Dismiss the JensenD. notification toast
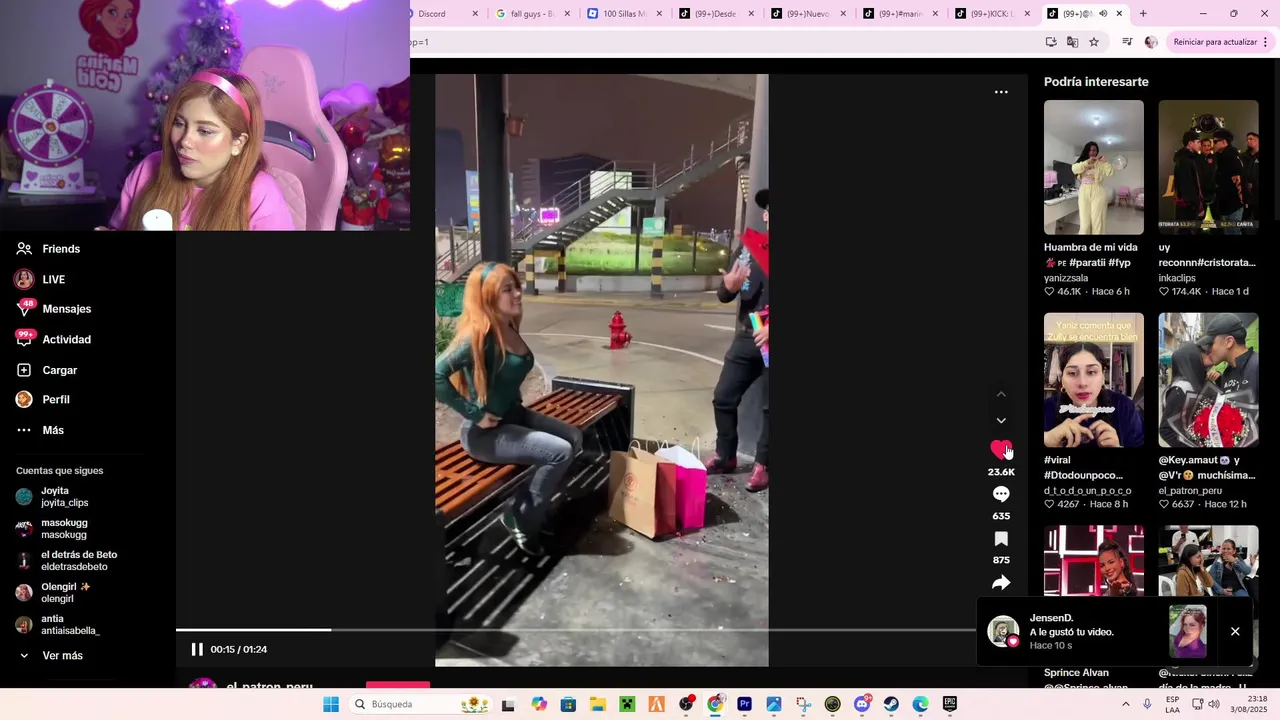Viewport: 1280px width, 720px height. 1235,631
